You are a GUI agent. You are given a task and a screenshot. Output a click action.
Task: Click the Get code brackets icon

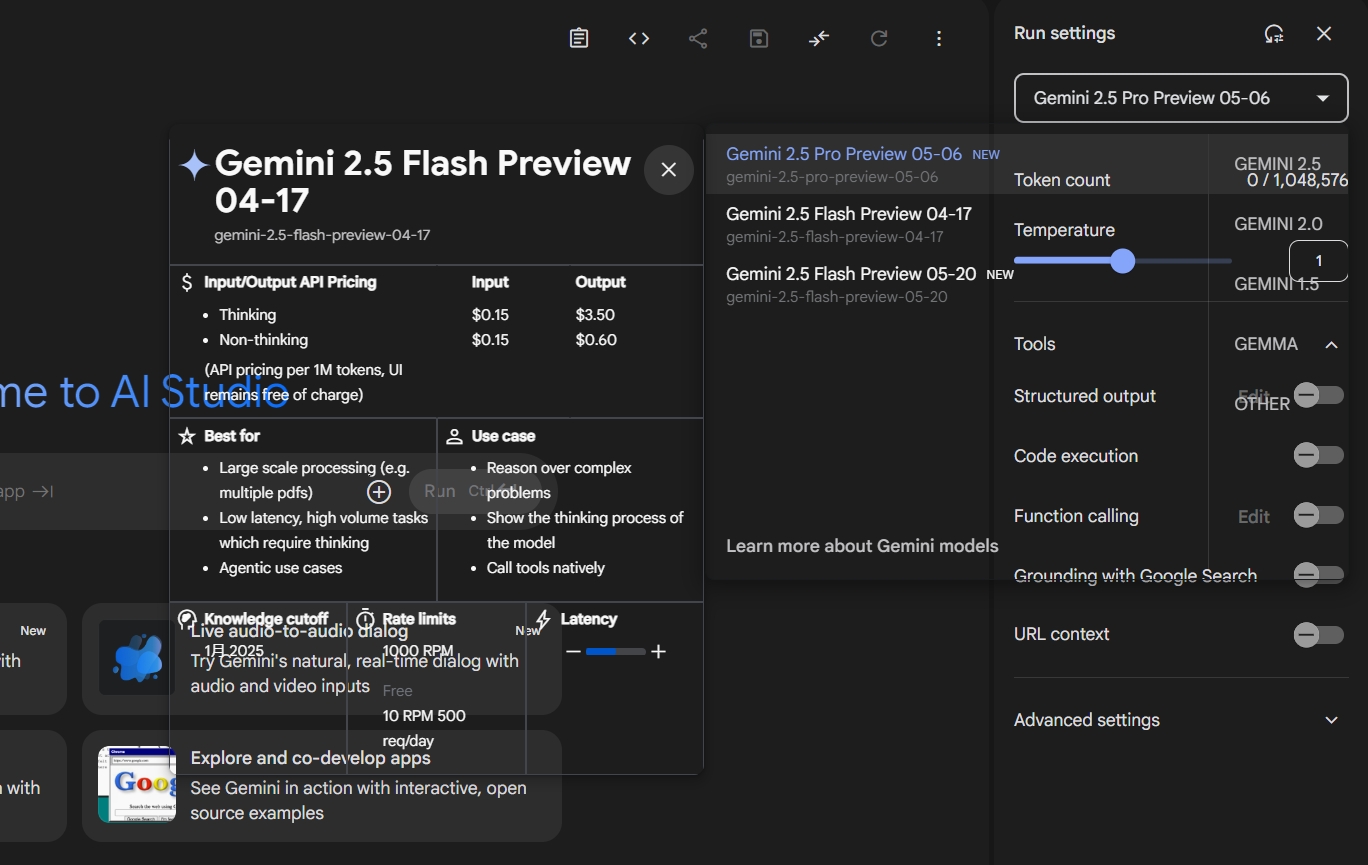(639, 38)
